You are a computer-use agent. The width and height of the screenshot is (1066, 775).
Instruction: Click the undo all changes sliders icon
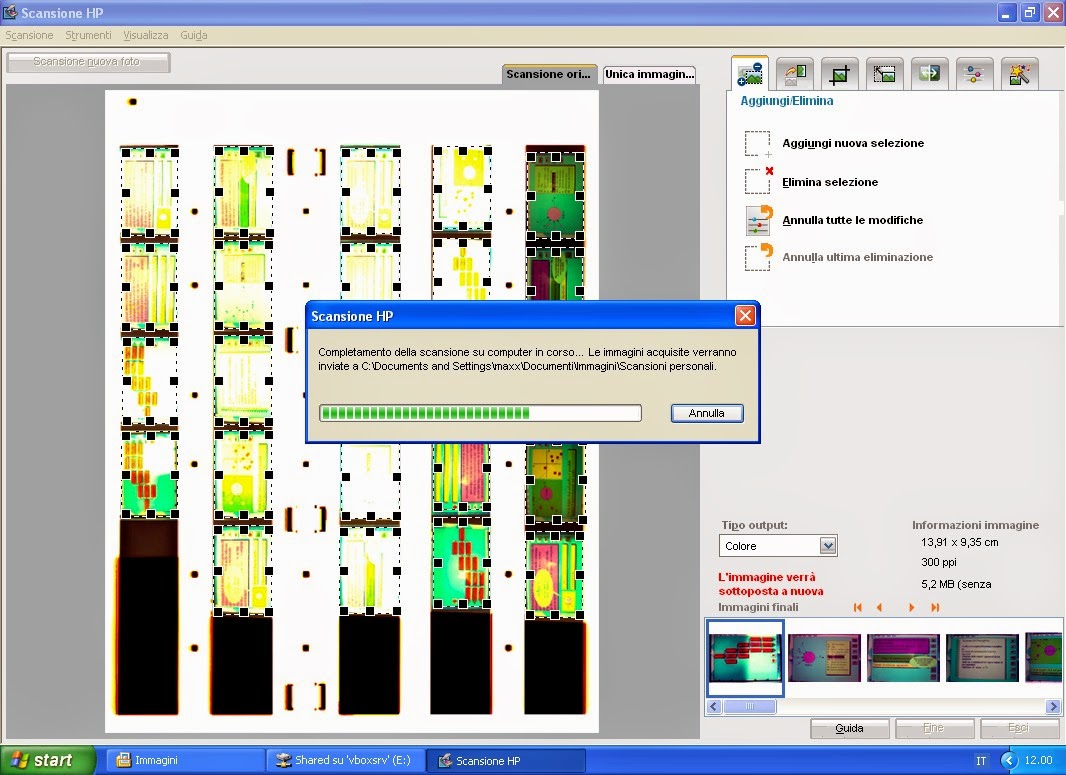pos(759,220)
